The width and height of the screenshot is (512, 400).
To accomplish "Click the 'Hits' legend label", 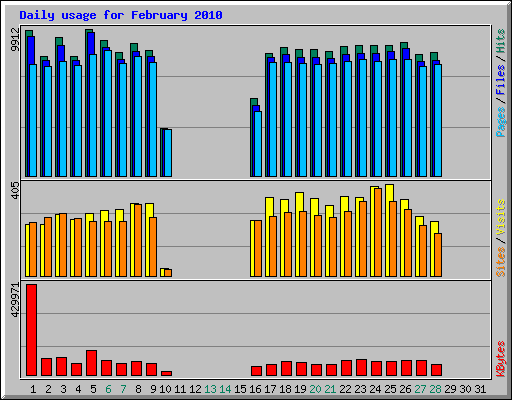I will pos(501,41).
